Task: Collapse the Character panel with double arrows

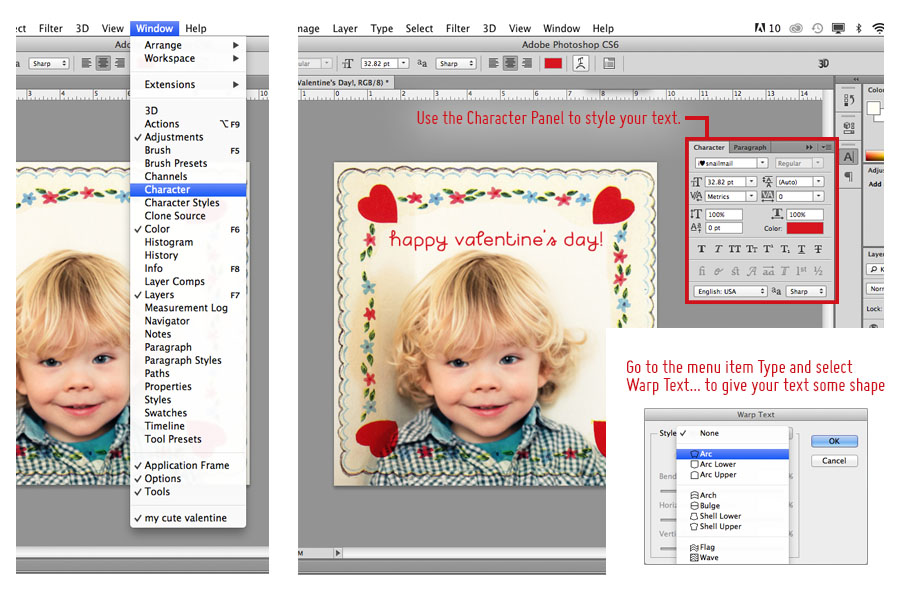Action: (x=809, y=148)
